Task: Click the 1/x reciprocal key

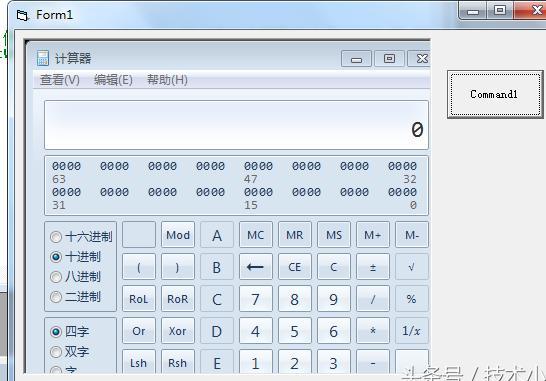Action: pos(412,331)
